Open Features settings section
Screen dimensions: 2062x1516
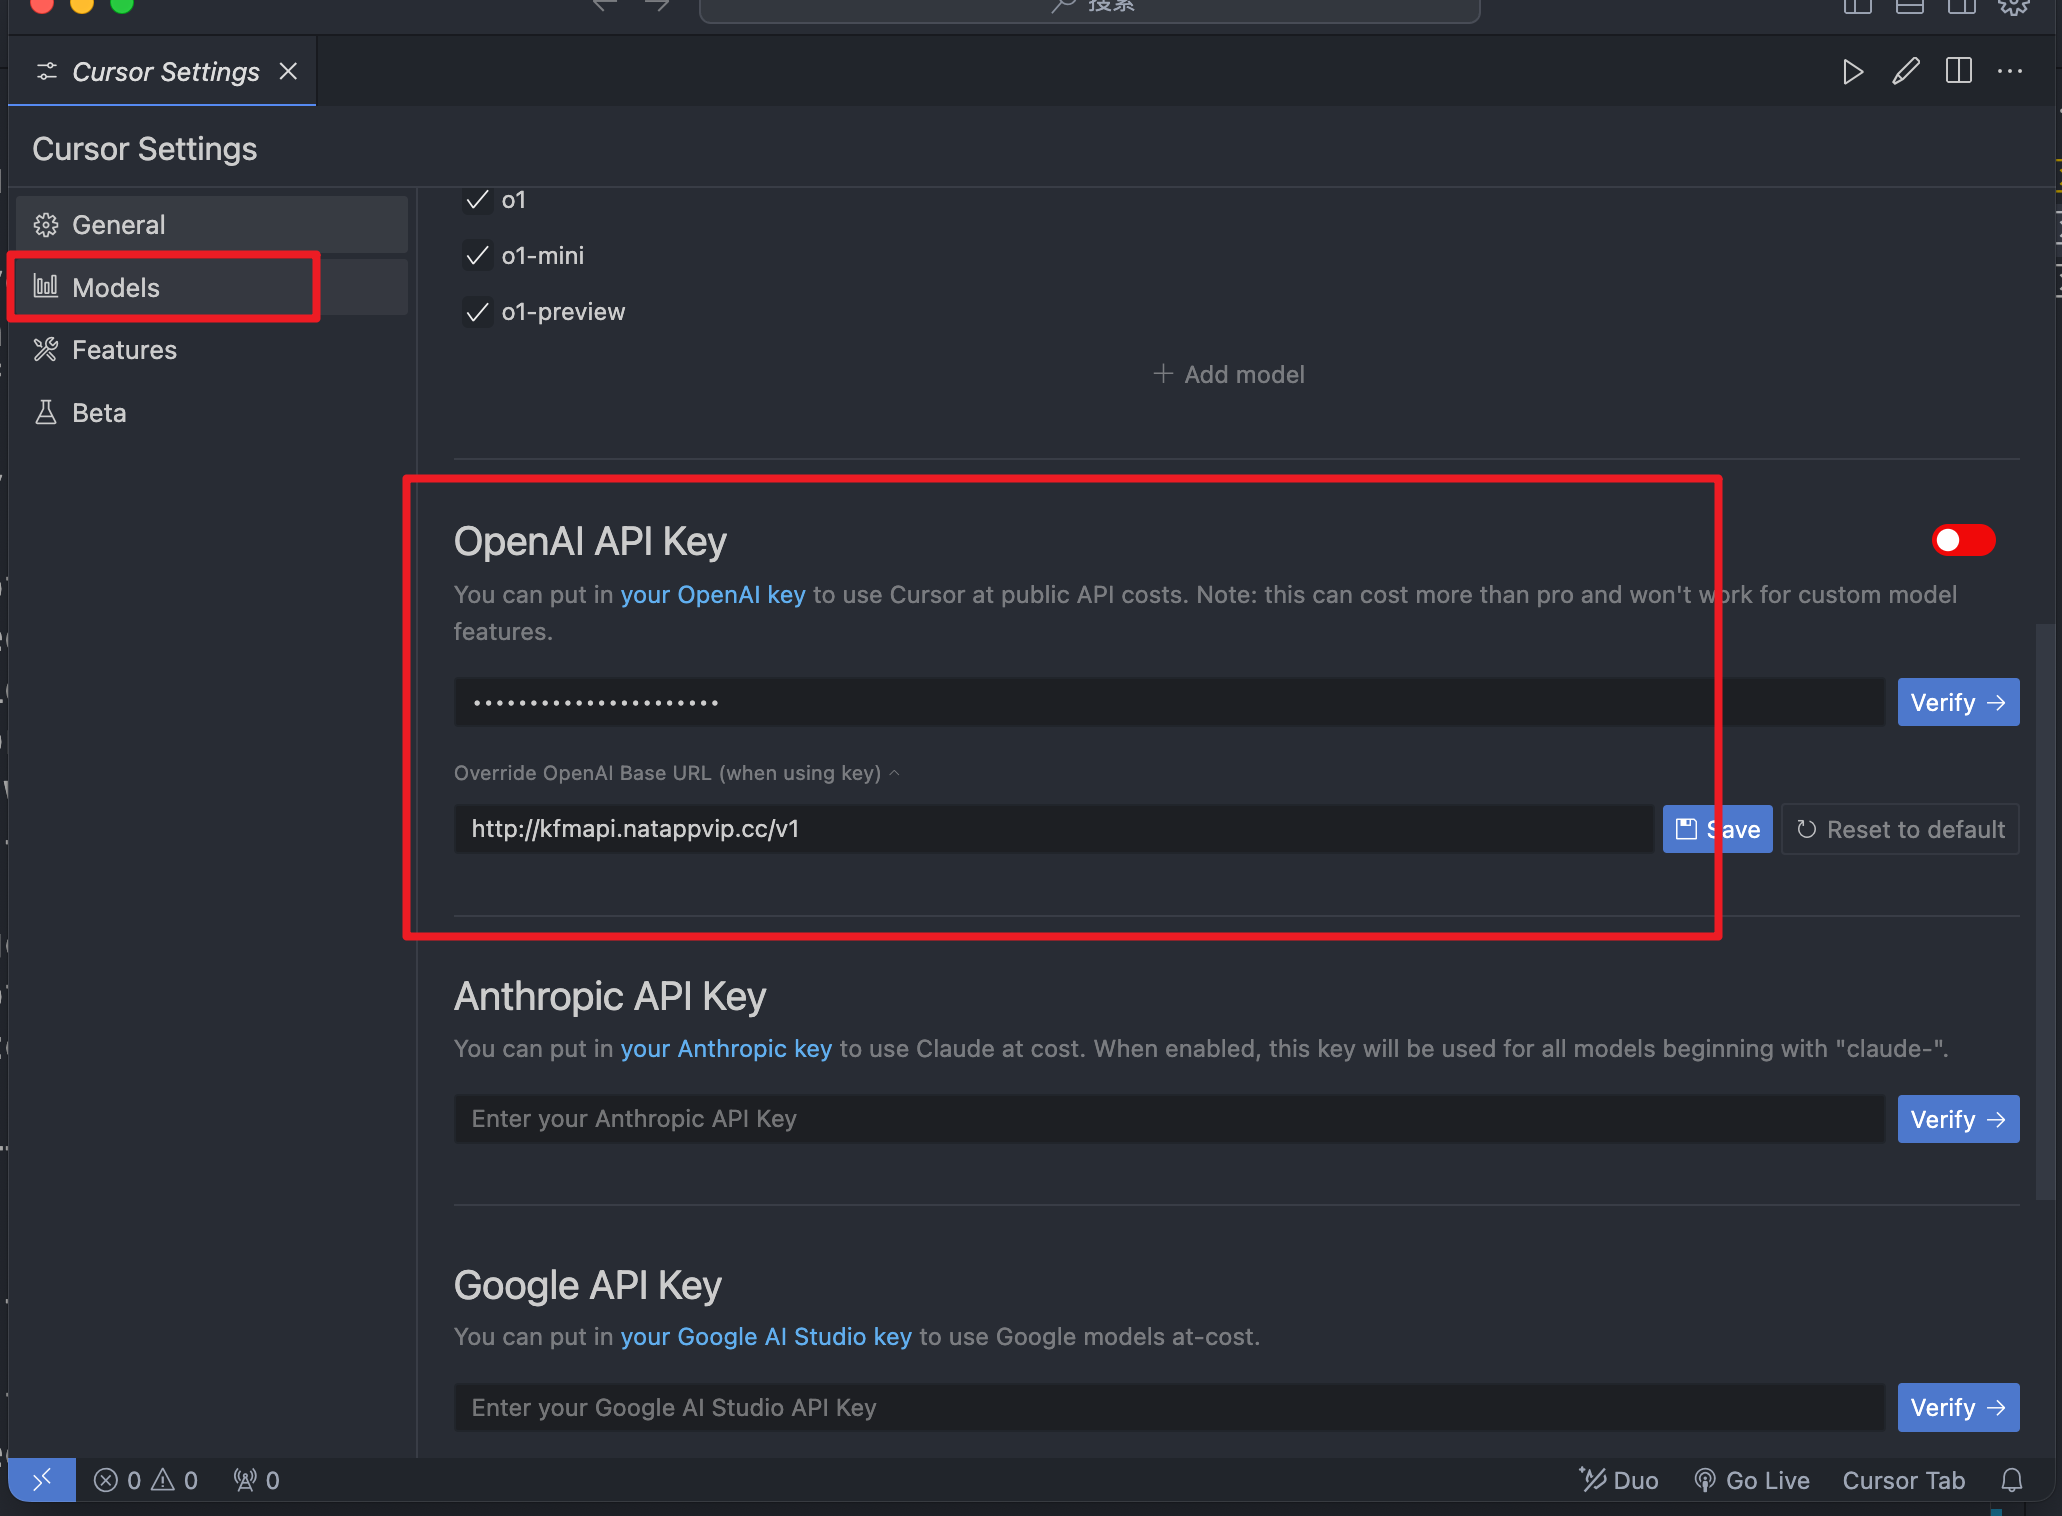[211, 350]
